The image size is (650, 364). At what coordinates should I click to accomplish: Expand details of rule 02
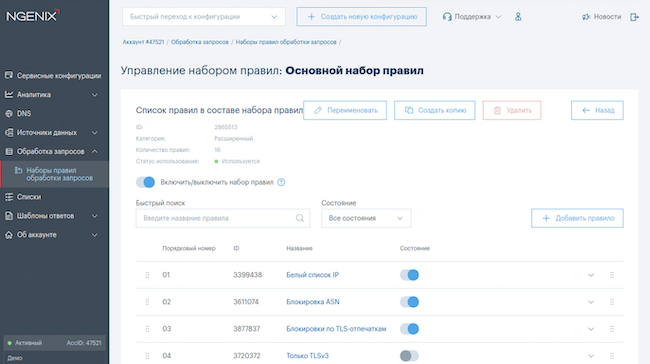pyautogui.click(x=591, y=302)
